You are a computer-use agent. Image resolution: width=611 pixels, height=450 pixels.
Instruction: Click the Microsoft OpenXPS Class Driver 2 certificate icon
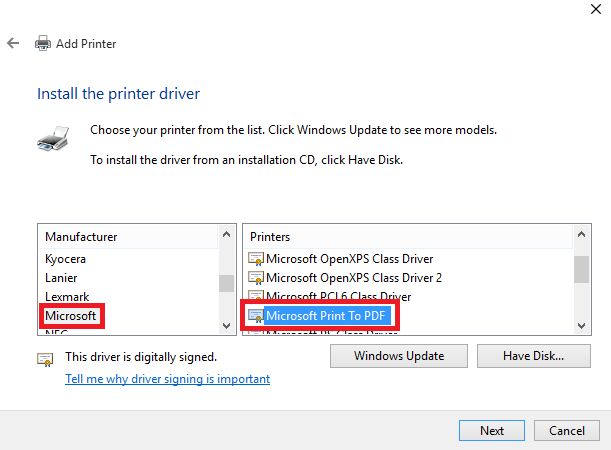[256, 278]
